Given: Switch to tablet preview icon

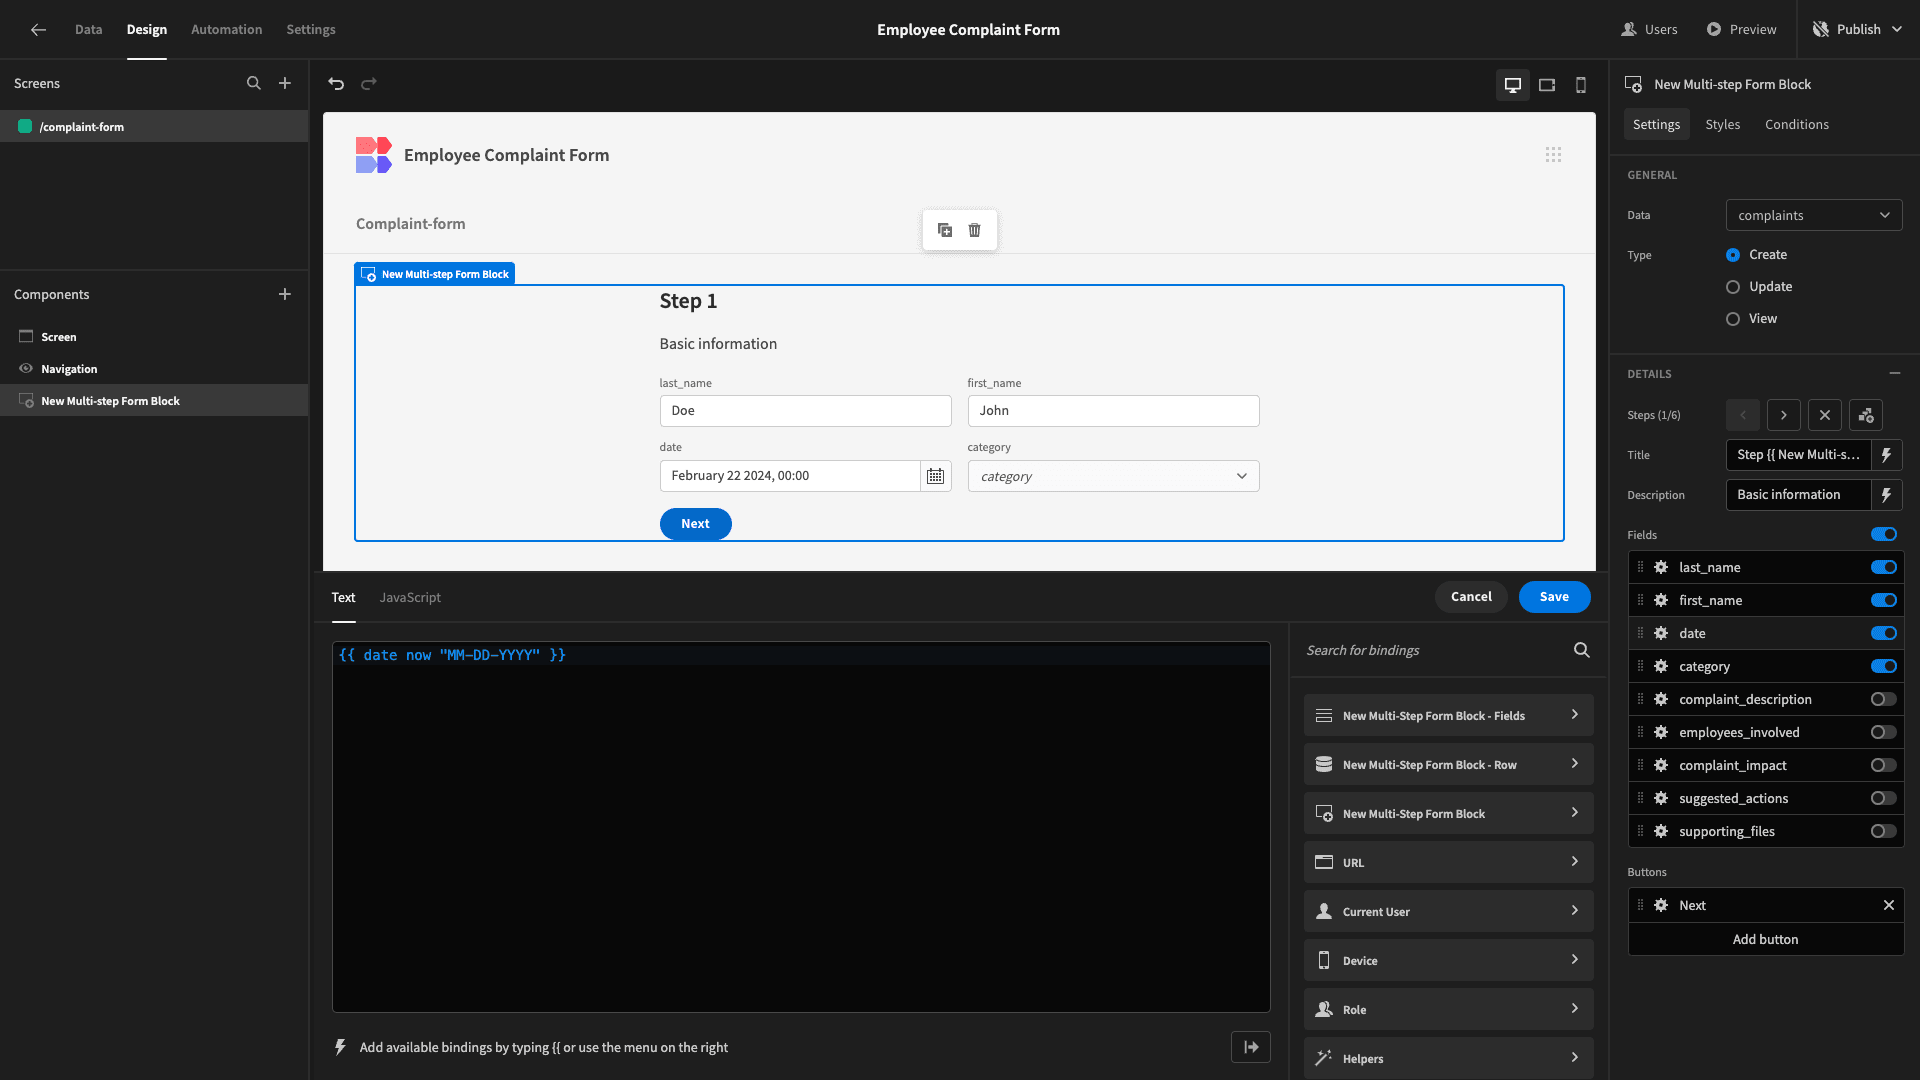Looking at the screenshot, I should tap(1547, 85).
